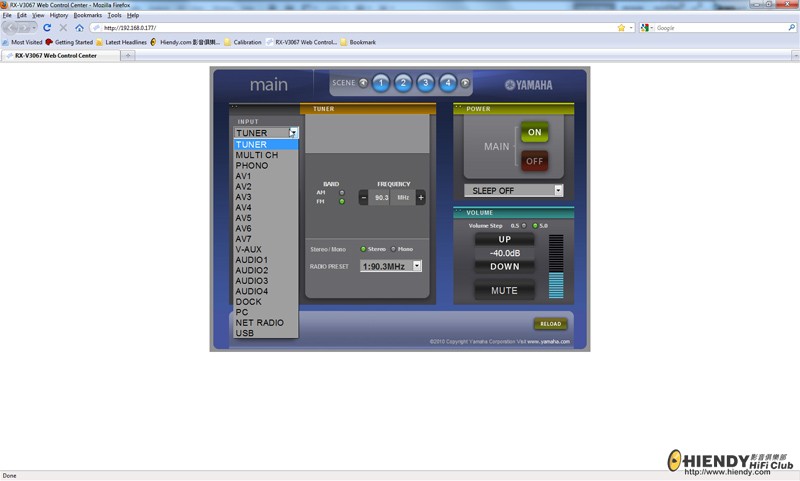
Task: Click the volume level meter
Action: pos(556,266)
